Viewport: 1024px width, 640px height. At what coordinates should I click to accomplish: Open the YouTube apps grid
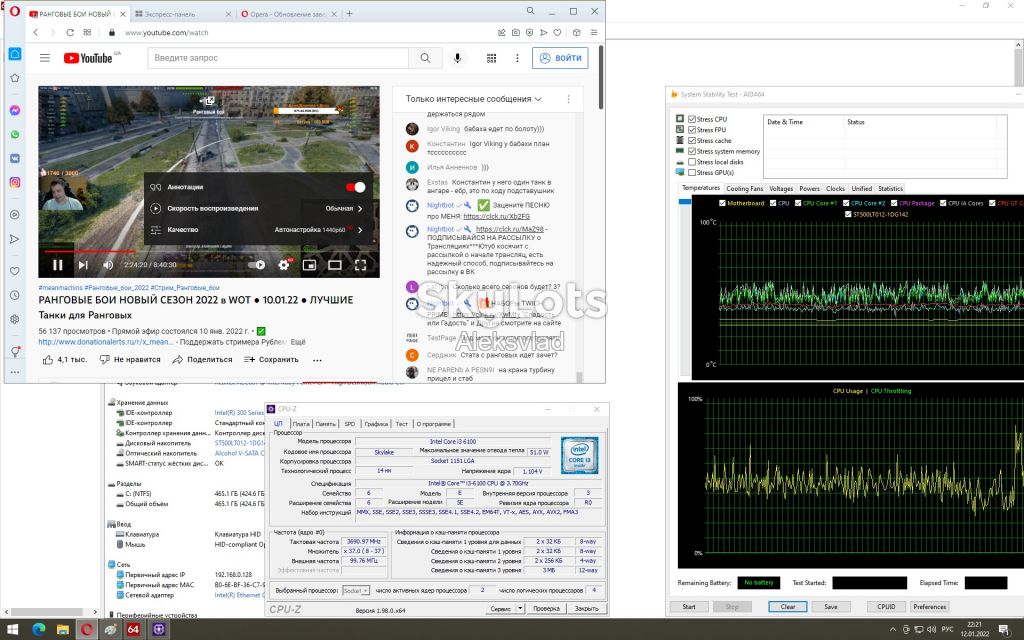pyautogui.click(x=491, y=58)
